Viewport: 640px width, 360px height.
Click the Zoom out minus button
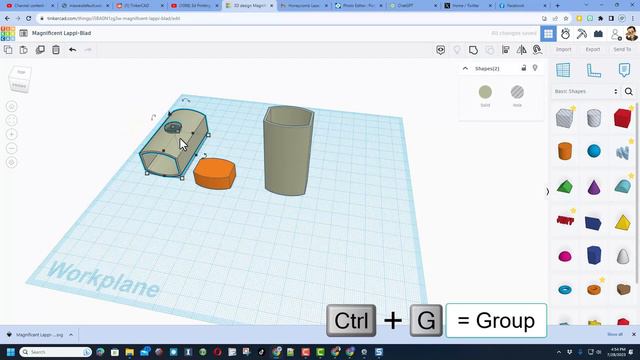tap(11, 148)
